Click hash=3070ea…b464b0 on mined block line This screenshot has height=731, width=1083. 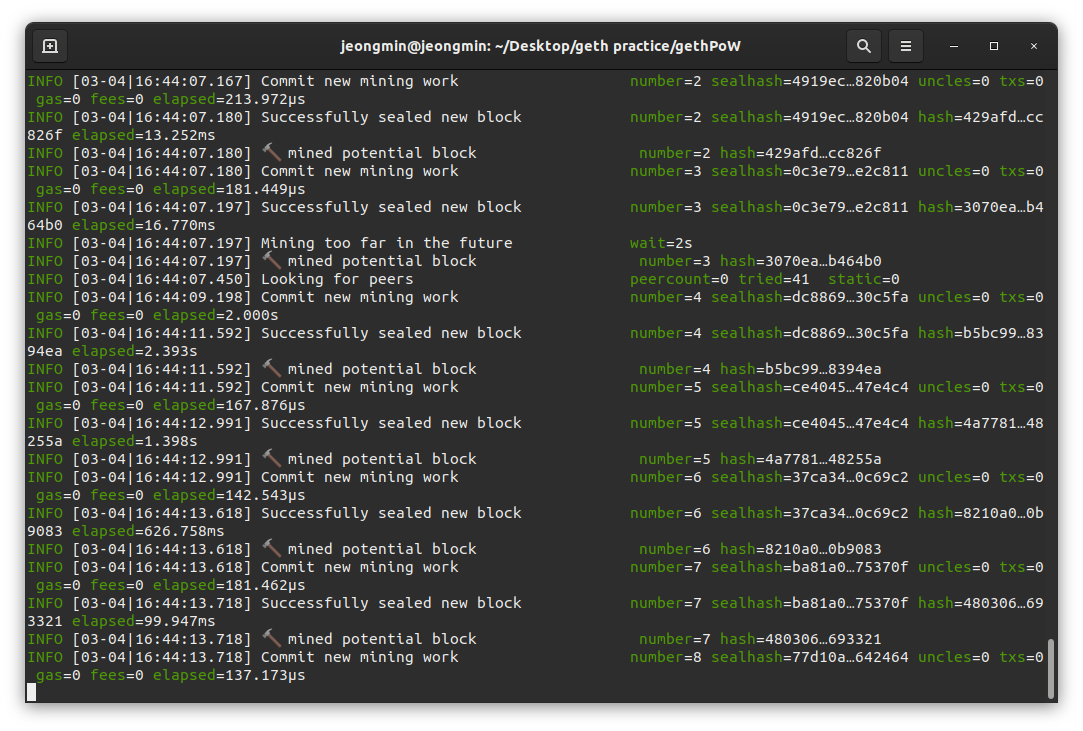point(801,261)
